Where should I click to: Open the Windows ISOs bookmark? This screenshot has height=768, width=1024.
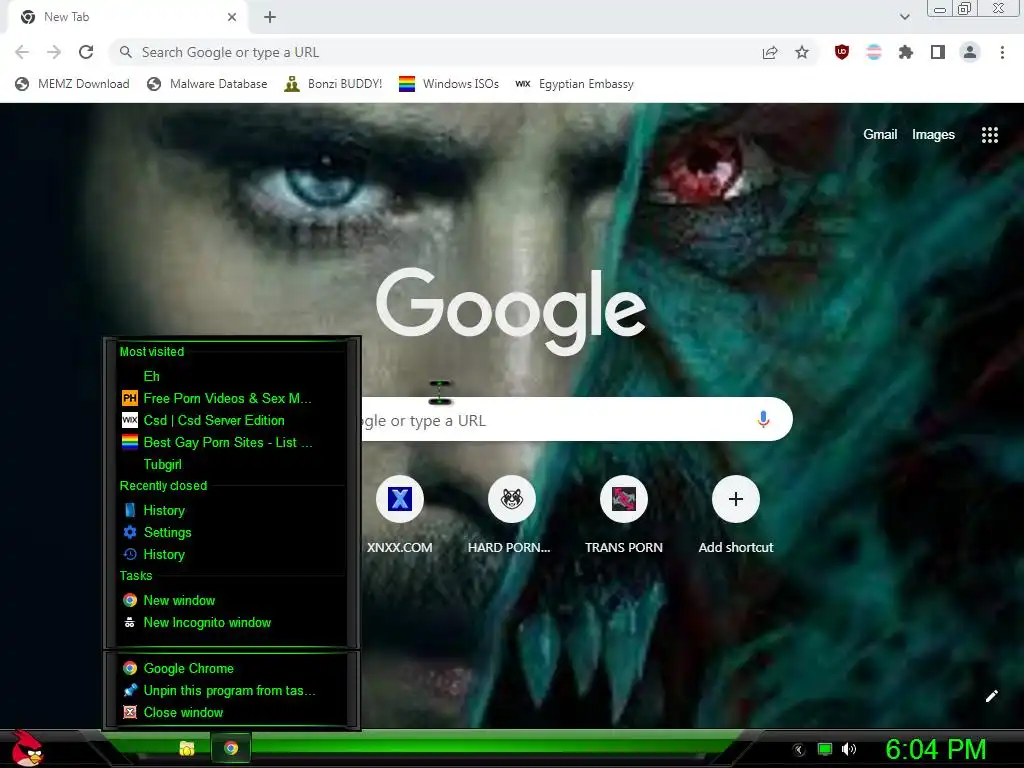click(x=449, y=84)
